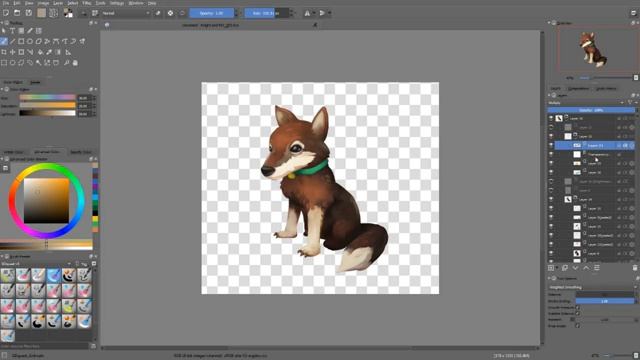The width and height of the screenshot is (640, 360).
Task: Open the brush presets chooser in toolbar
Action: [95, 13]
